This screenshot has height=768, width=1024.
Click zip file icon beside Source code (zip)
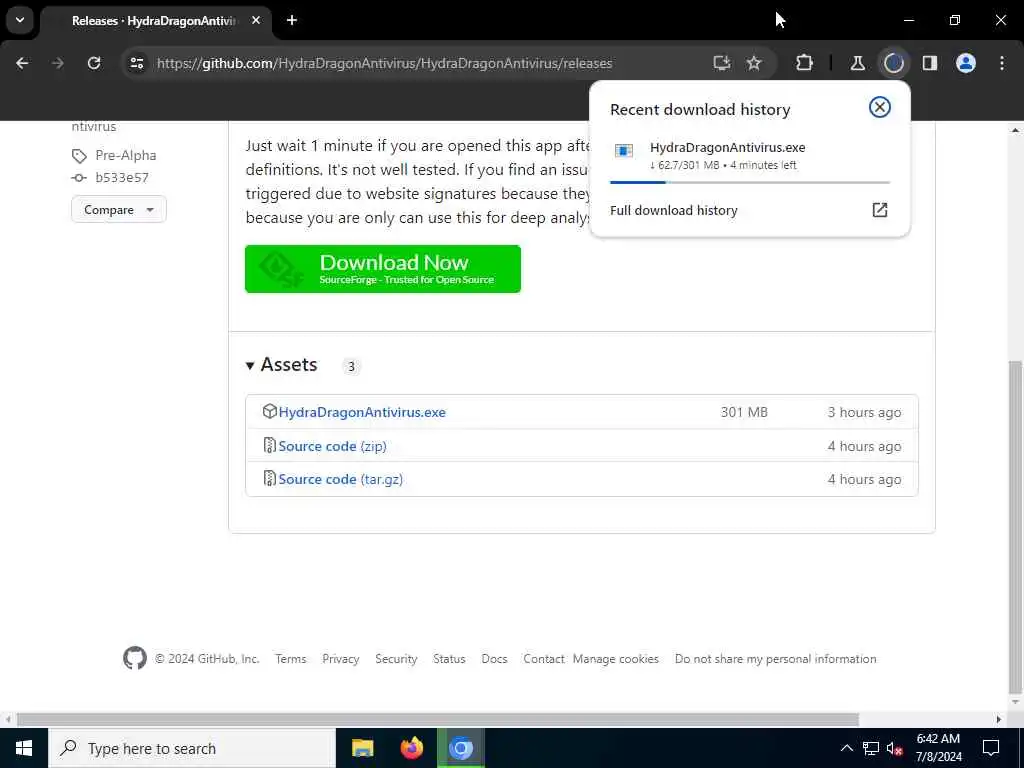(x=269, y=445)
